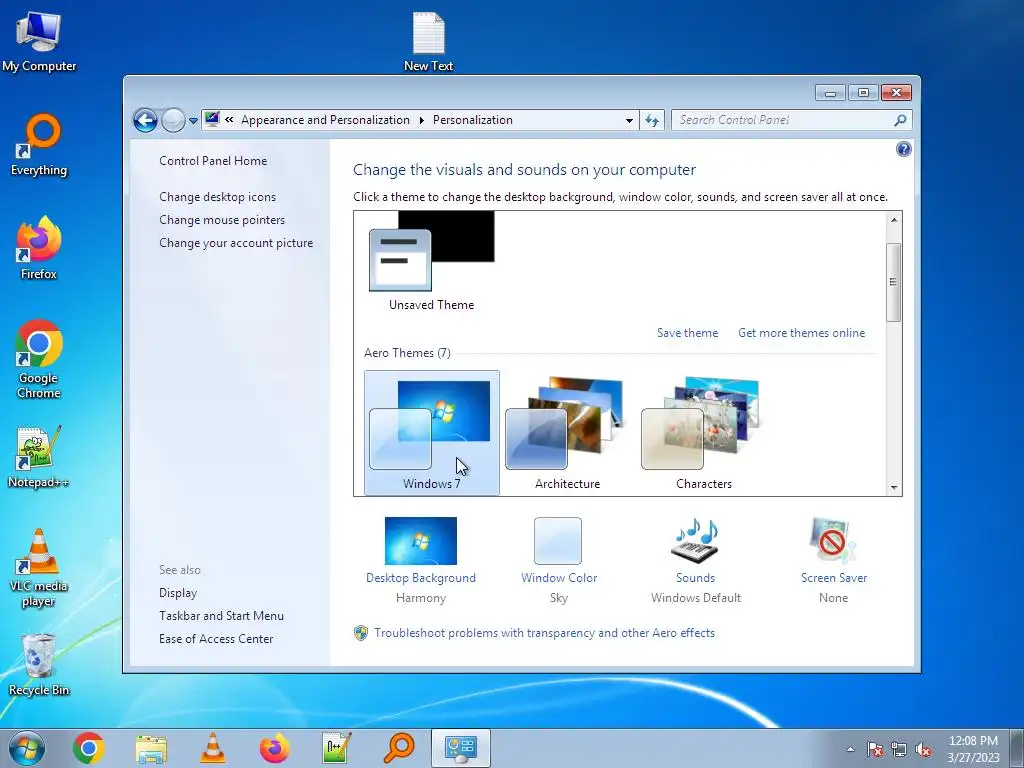The height and width of the screenshot is (768, 1024).
Task: Show hidden icons in system tray
Action: [850, 749]
